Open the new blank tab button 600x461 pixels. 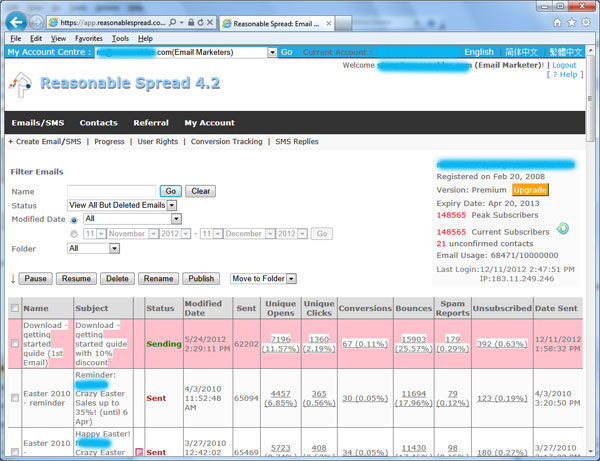343,23
